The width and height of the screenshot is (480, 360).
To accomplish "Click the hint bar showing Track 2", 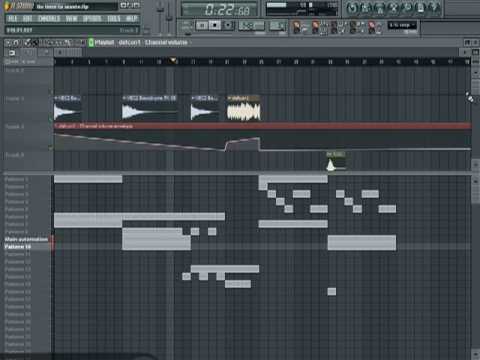I will (72, 30).
